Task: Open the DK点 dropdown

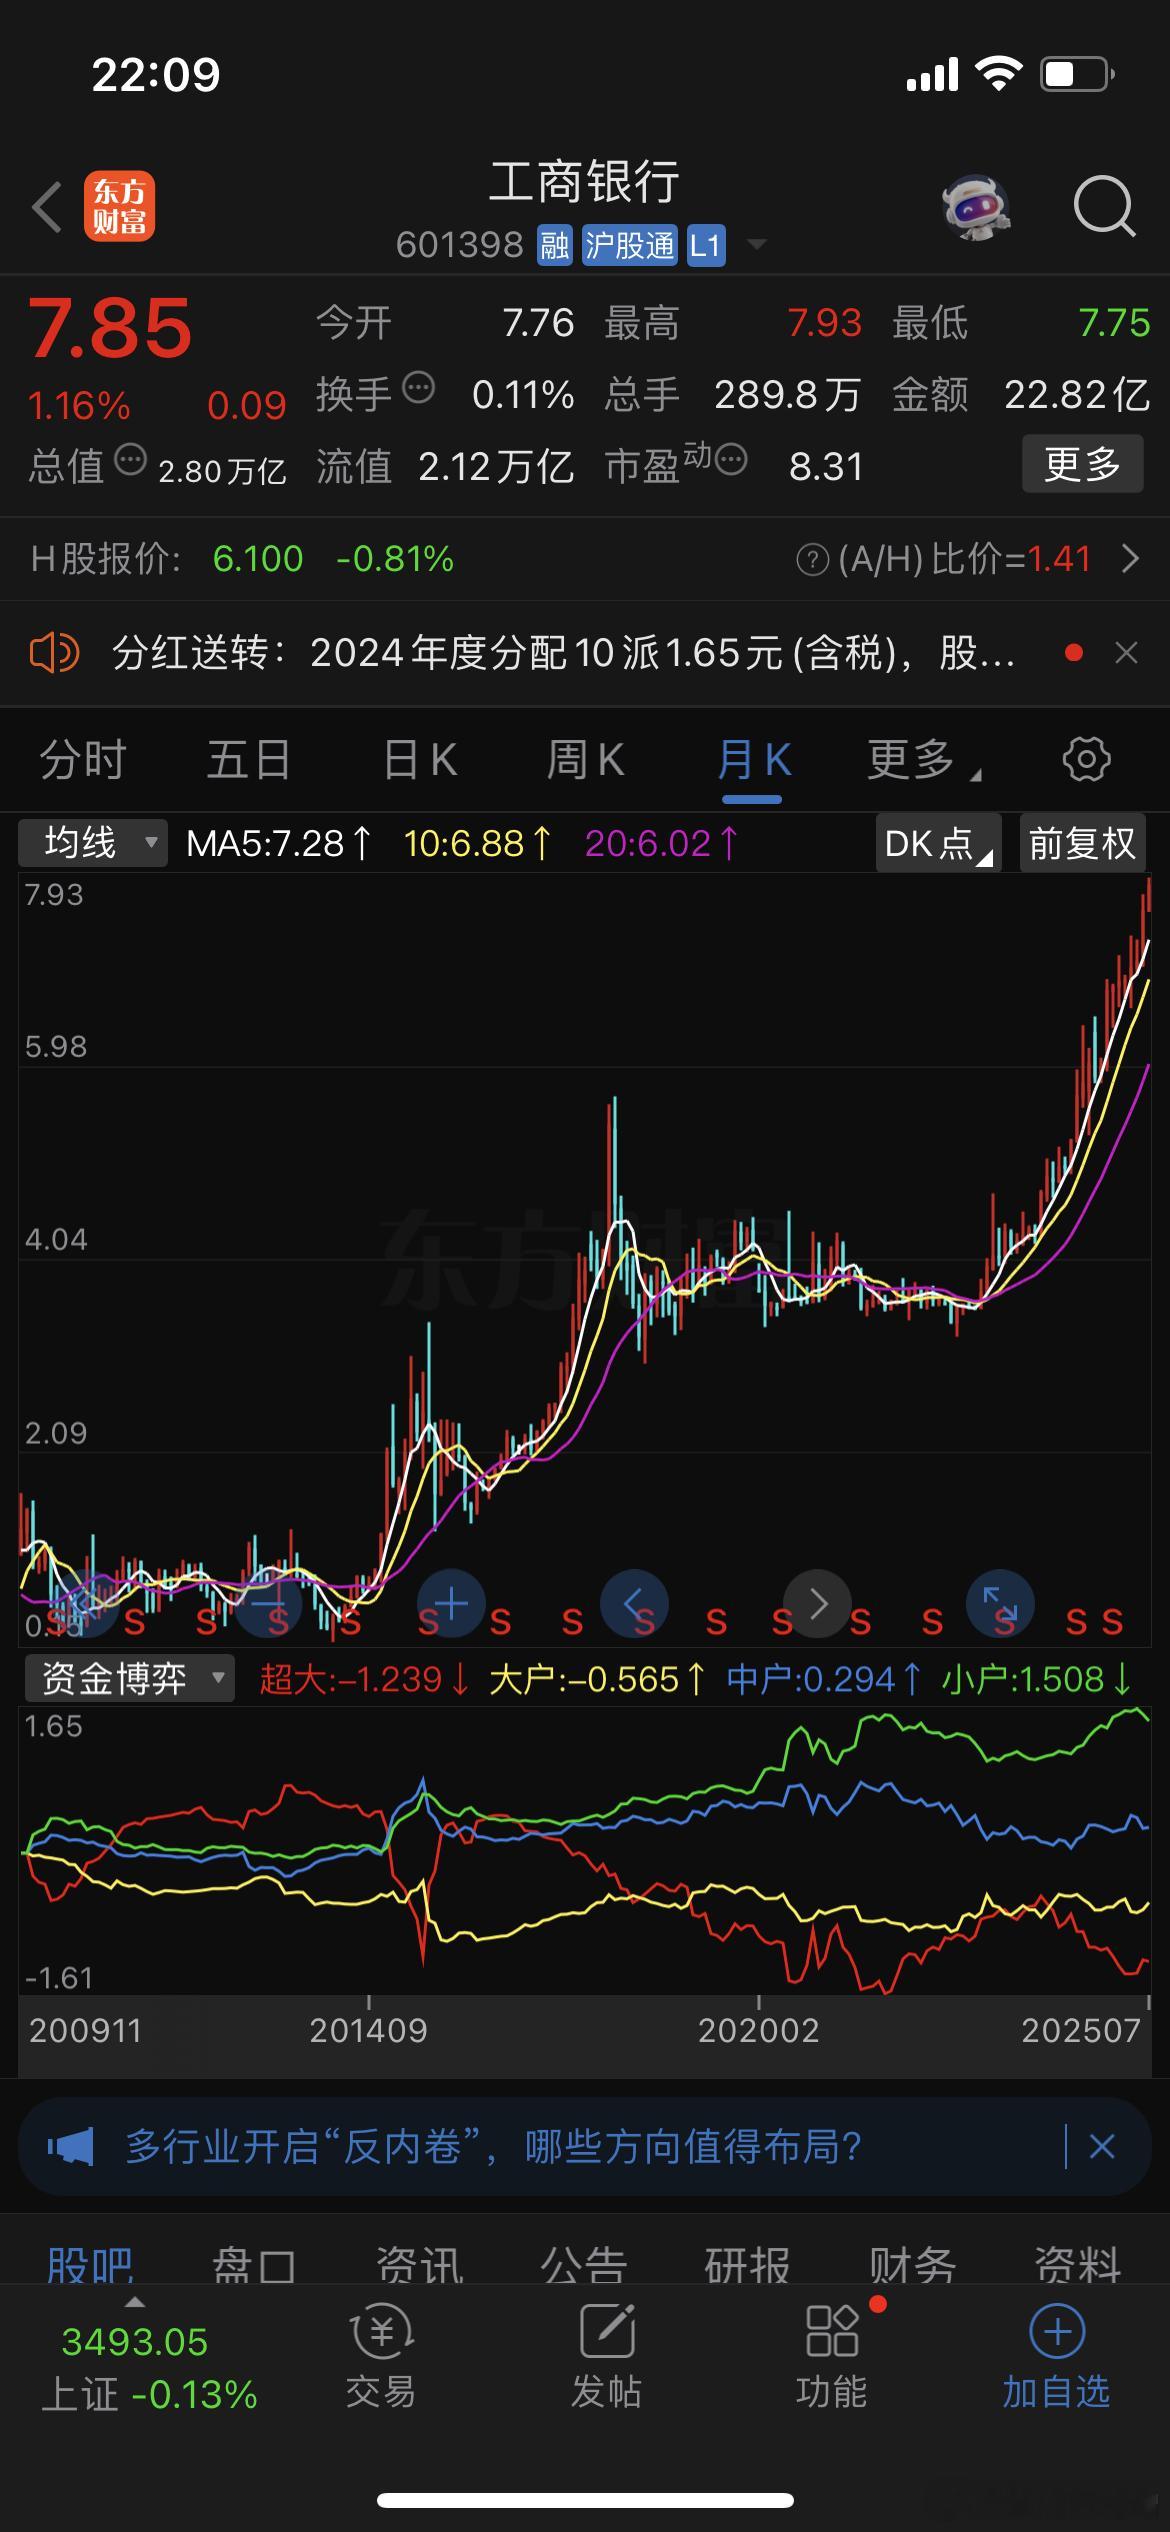Action: point(938,843)
